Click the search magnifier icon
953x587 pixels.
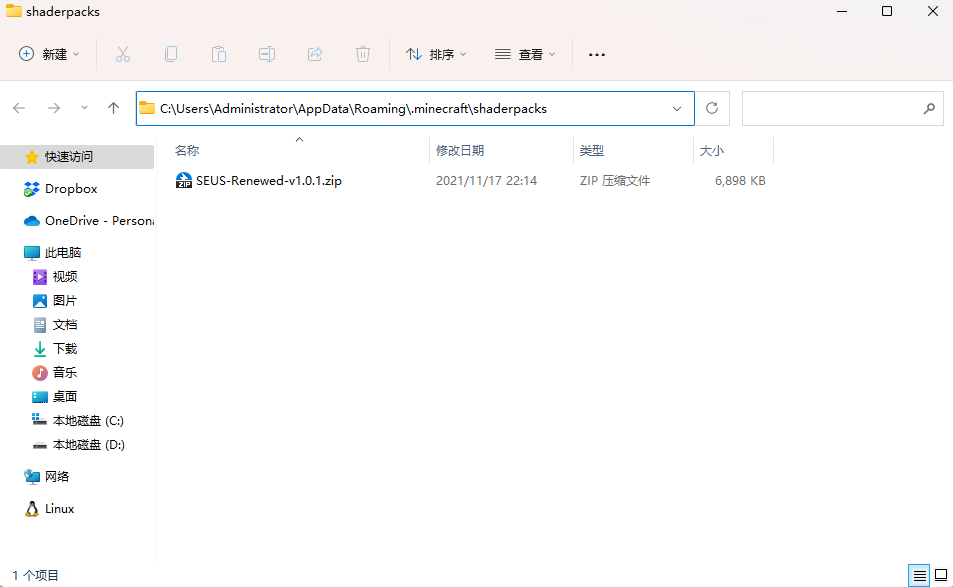tap(929, 108)
